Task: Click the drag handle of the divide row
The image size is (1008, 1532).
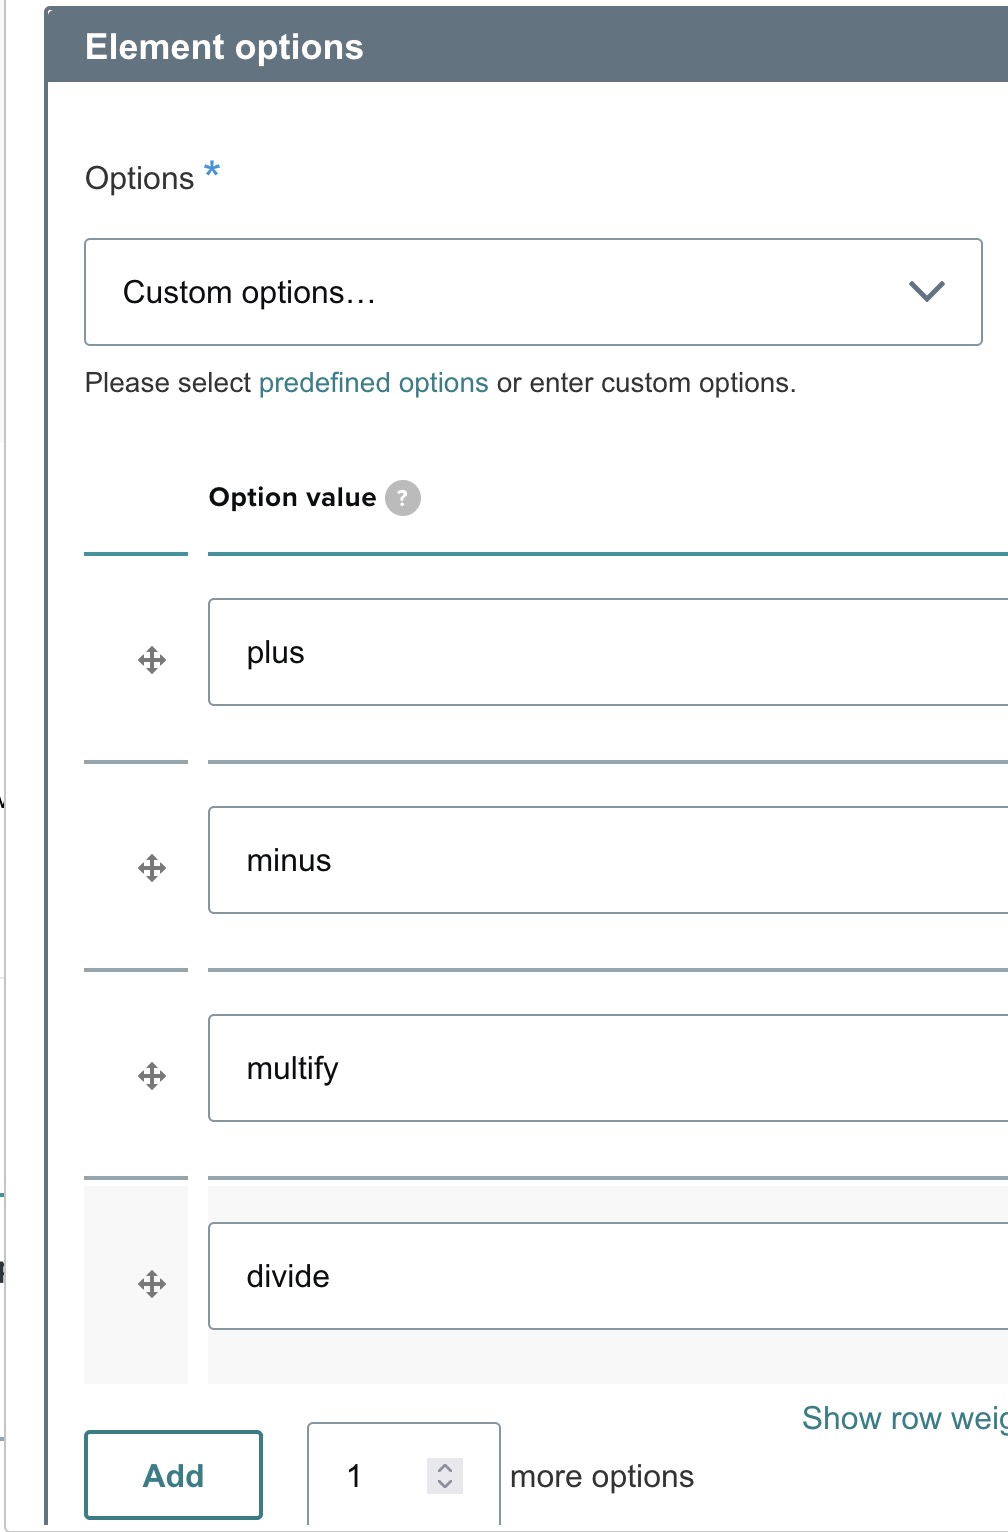Action: point(152,1284)
